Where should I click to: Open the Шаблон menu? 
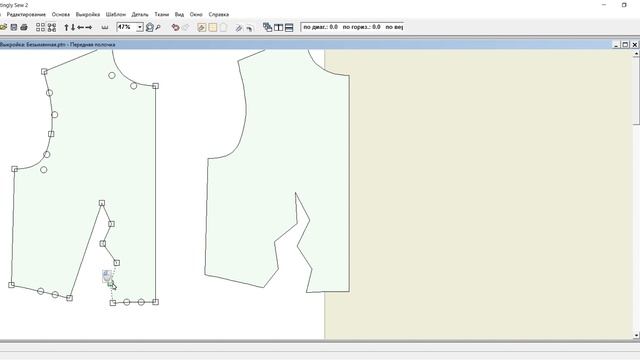pyautogui.click(x=116, y=14)
